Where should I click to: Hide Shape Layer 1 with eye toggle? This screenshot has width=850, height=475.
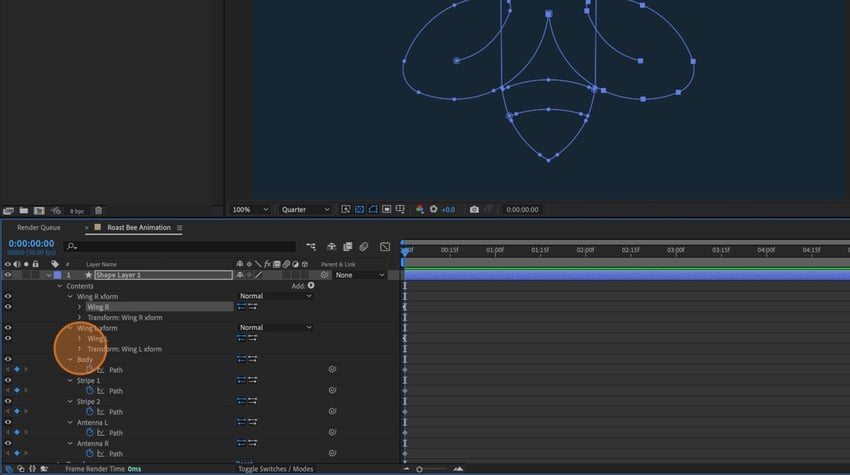(x=8, y=275)
